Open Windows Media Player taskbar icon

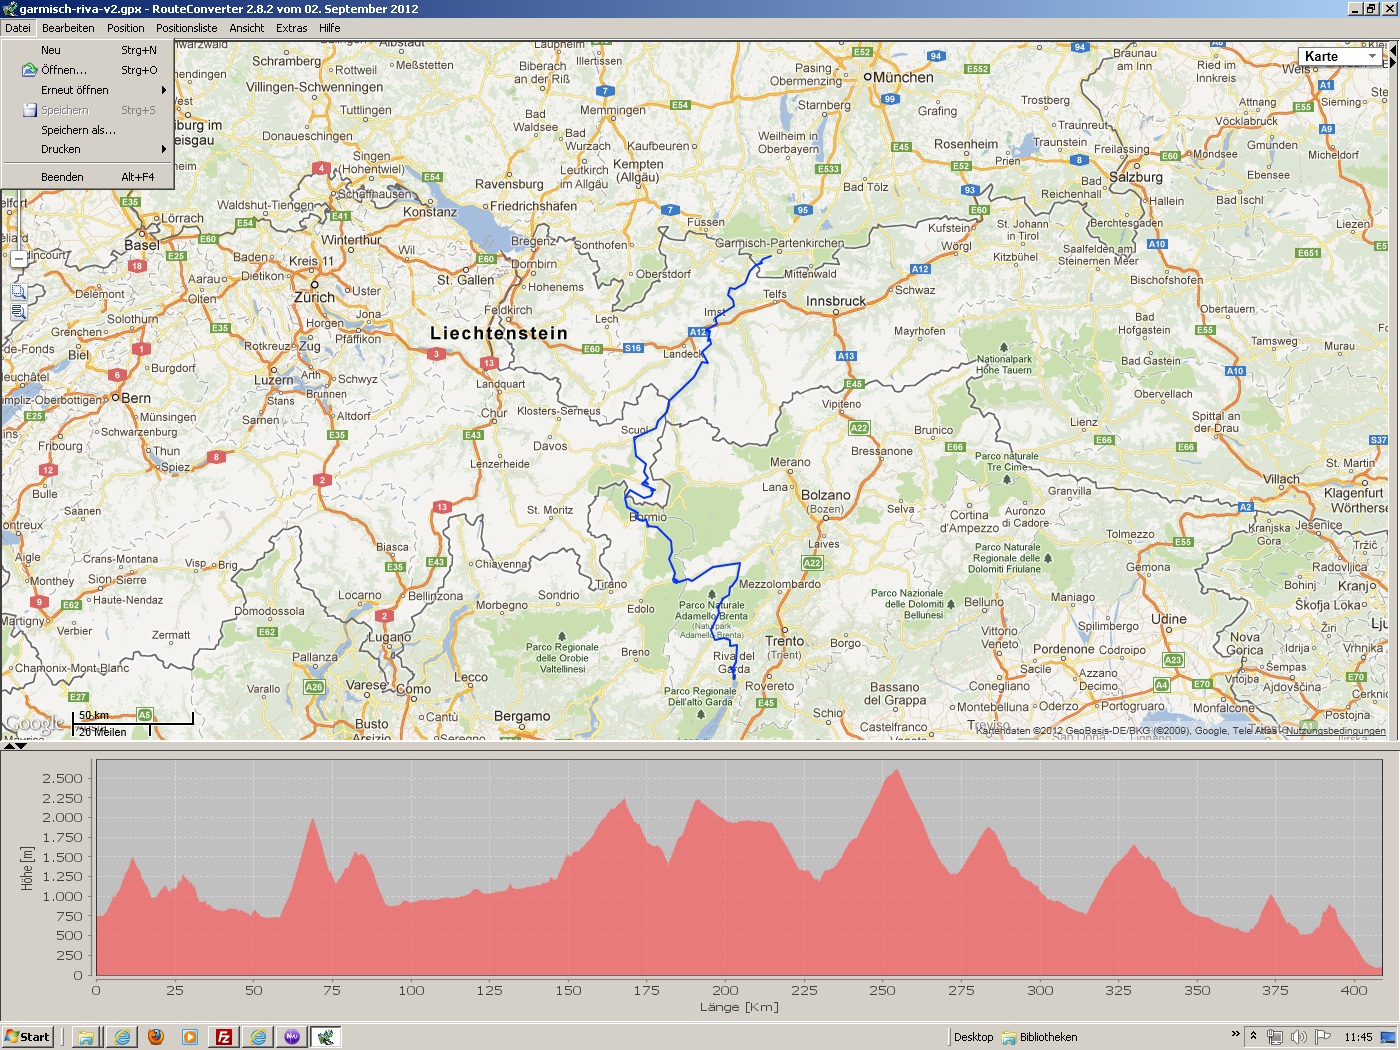tap(189, 1037)
